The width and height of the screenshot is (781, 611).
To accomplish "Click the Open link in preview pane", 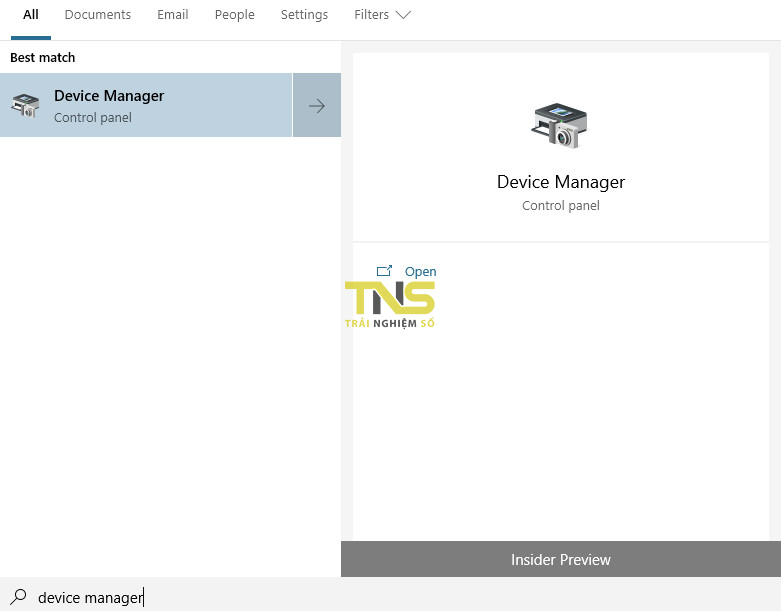I will [x=420, y=271].
